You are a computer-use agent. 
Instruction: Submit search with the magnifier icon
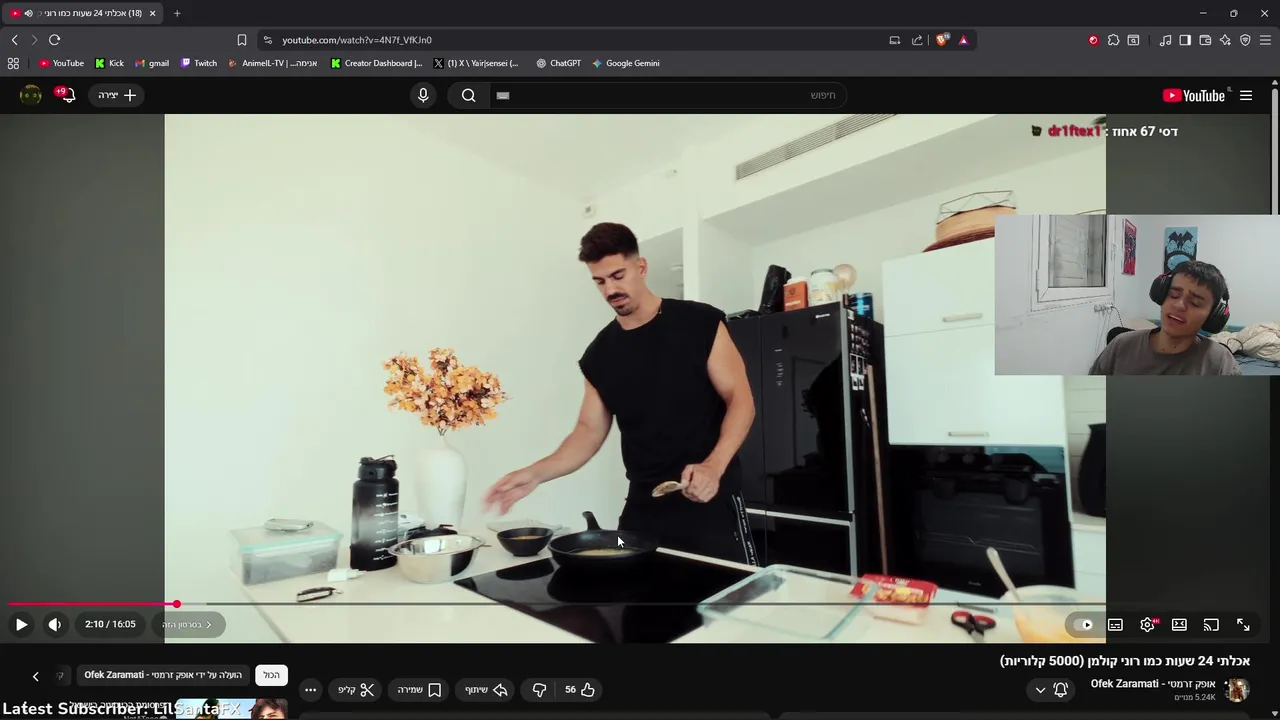coord(469,95)
